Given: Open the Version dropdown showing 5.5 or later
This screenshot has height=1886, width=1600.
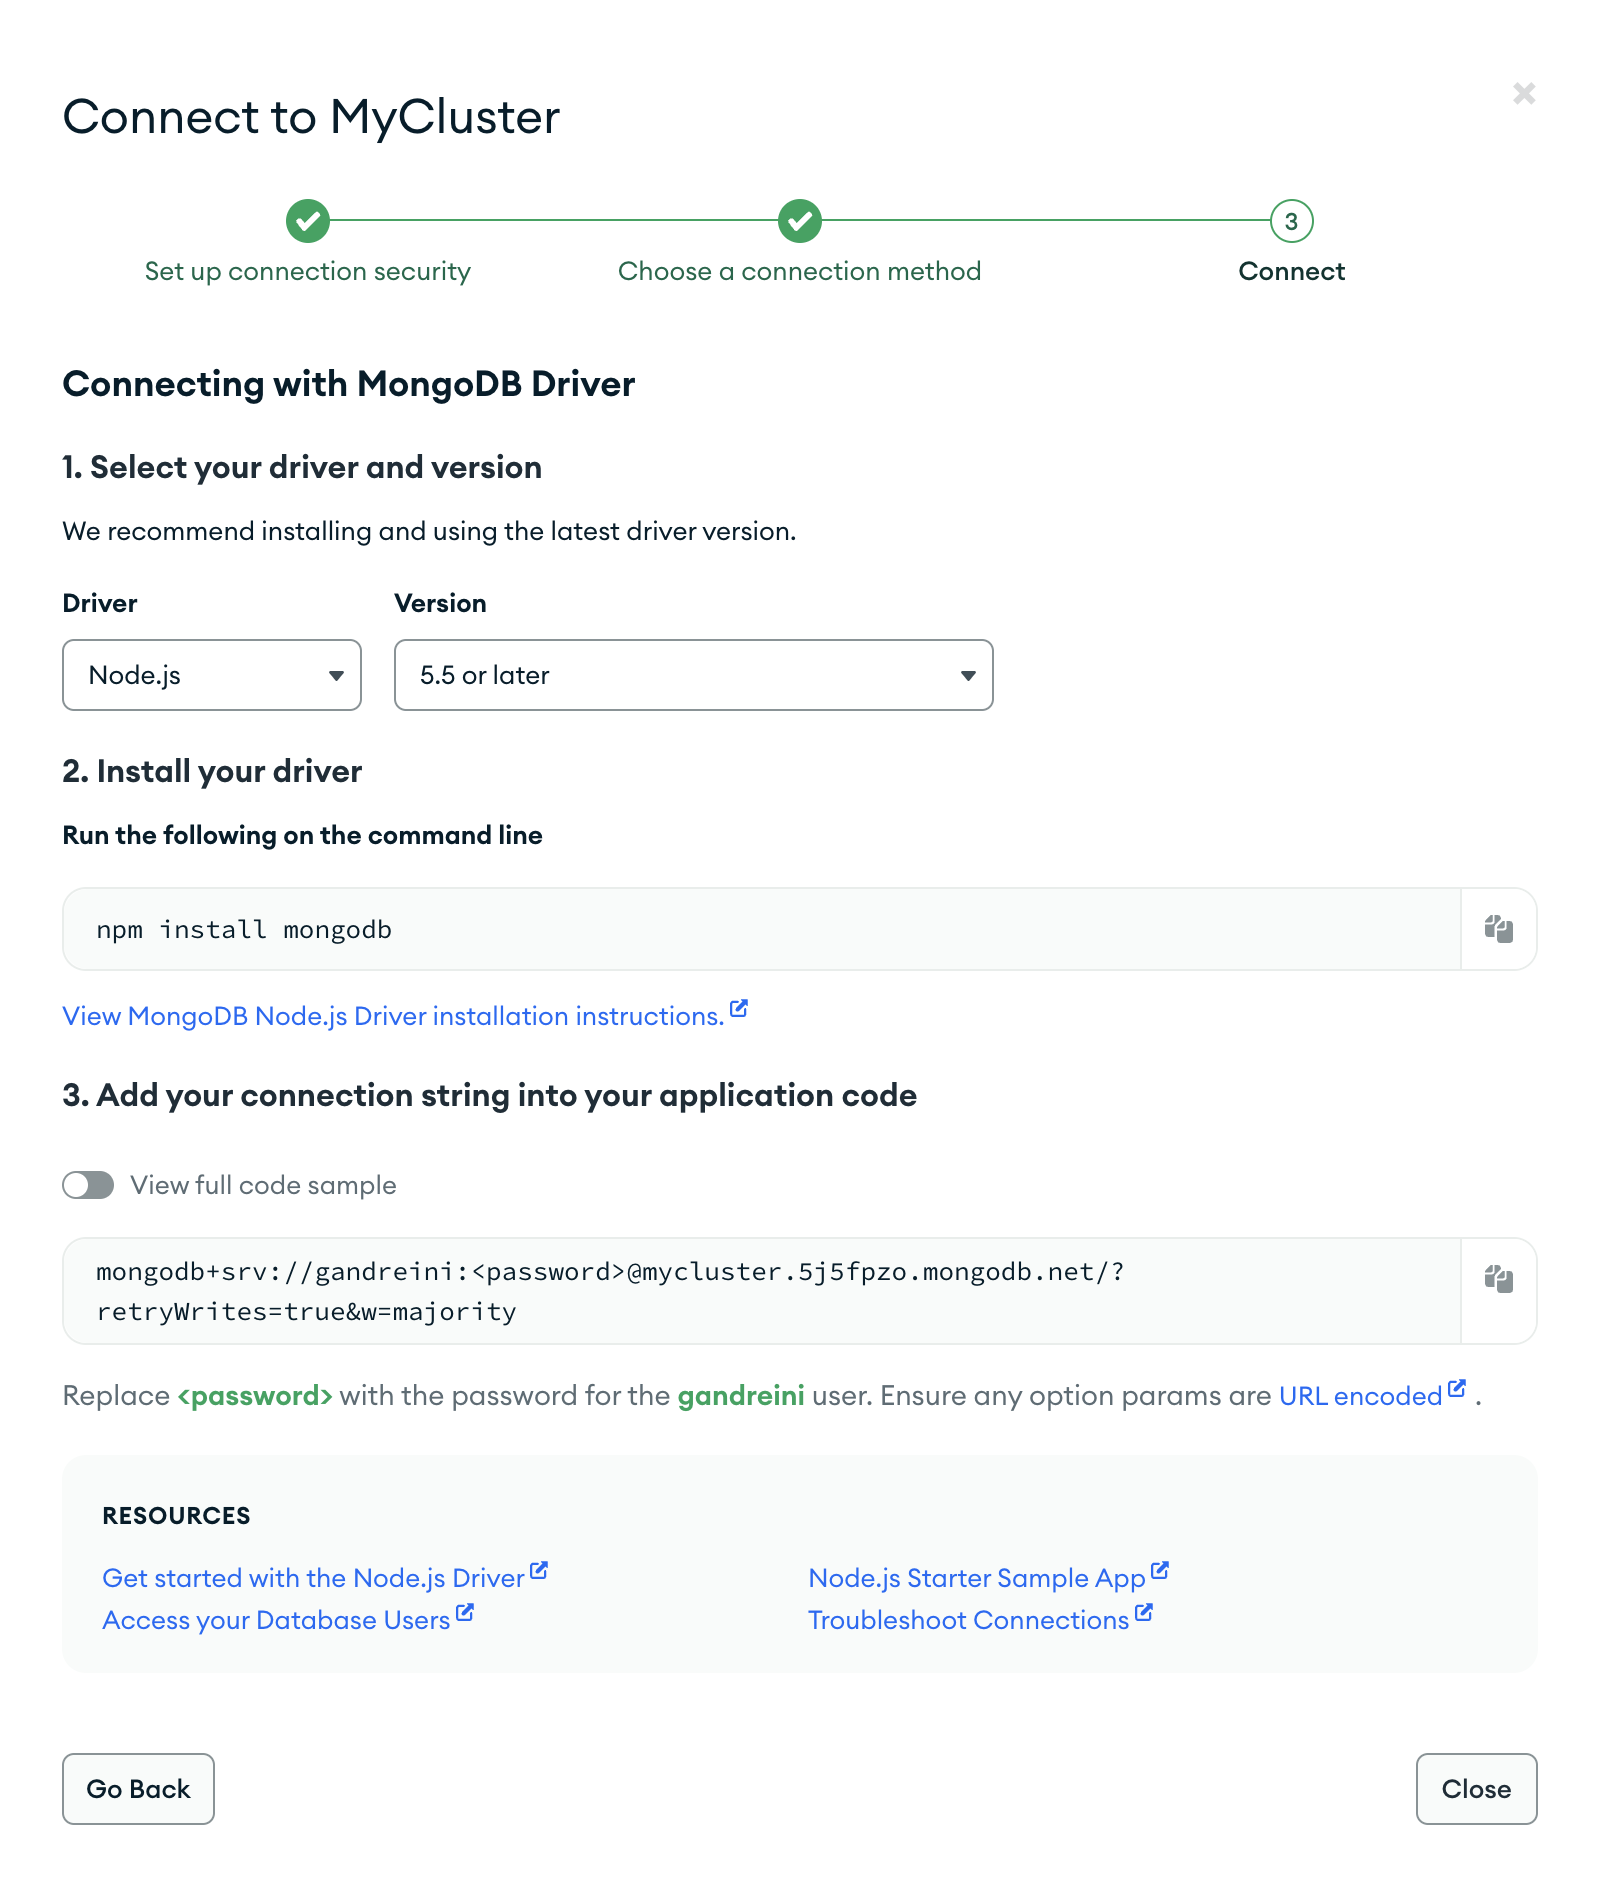Looking at the screenshot, I should tap(693, 675).
